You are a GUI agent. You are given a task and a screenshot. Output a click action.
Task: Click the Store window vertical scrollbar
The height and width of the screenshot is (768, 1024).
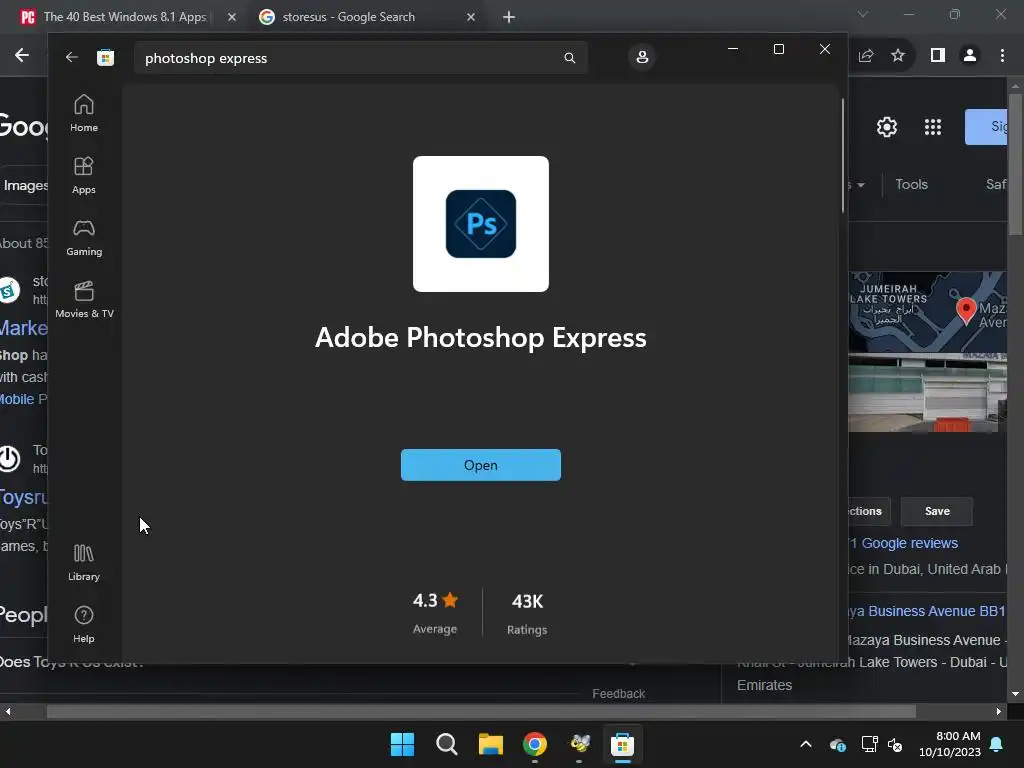tap(842, 155)
